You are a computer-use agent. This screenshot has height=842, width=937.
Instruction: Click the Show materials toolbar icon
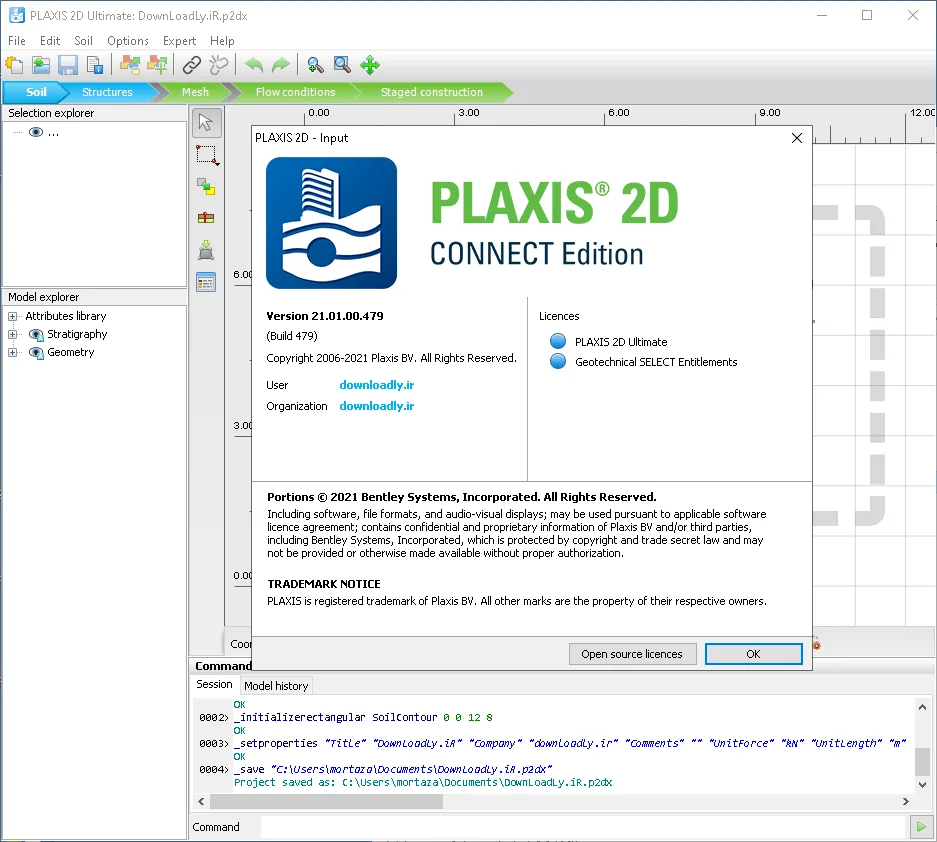[x=130, y=65]
